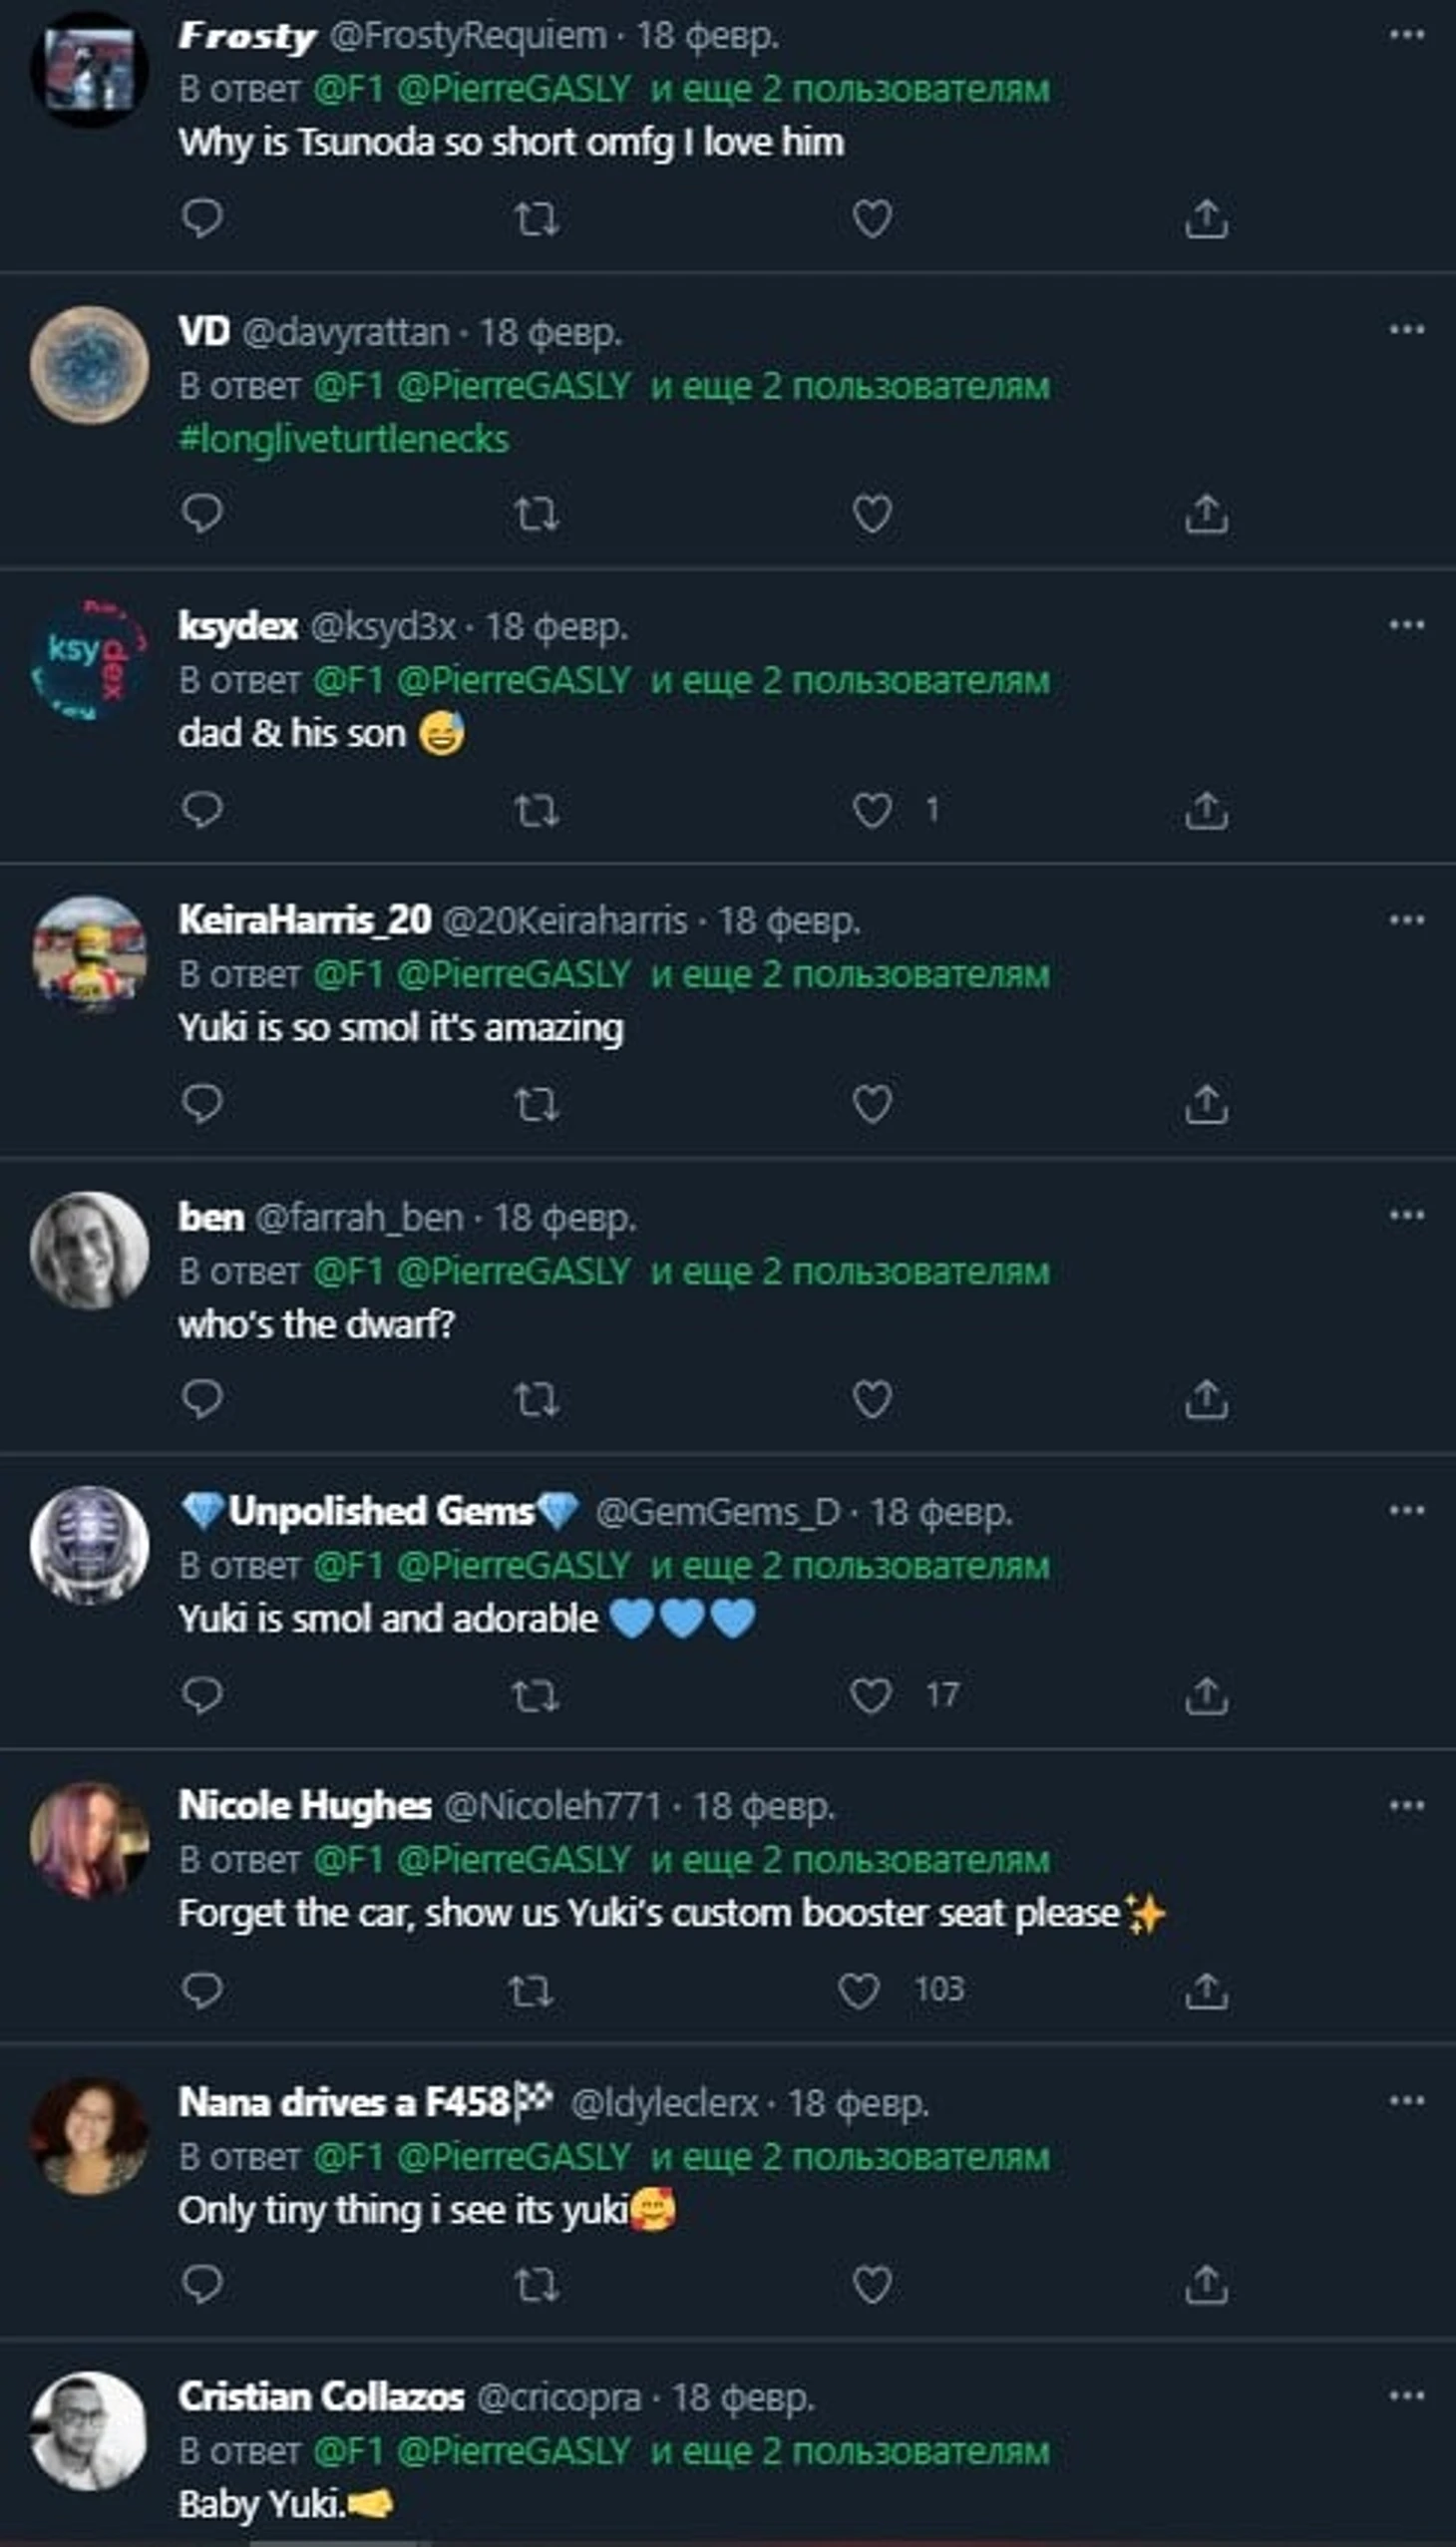The width and height of the screenshot is (1456, 2547).
Task: Reply to Frosty's tweet about Tsunoda
Action: pos(202,218)
